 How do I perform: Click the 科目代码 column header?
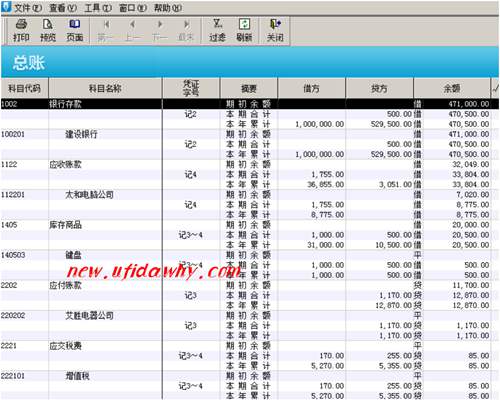(24, 88)
